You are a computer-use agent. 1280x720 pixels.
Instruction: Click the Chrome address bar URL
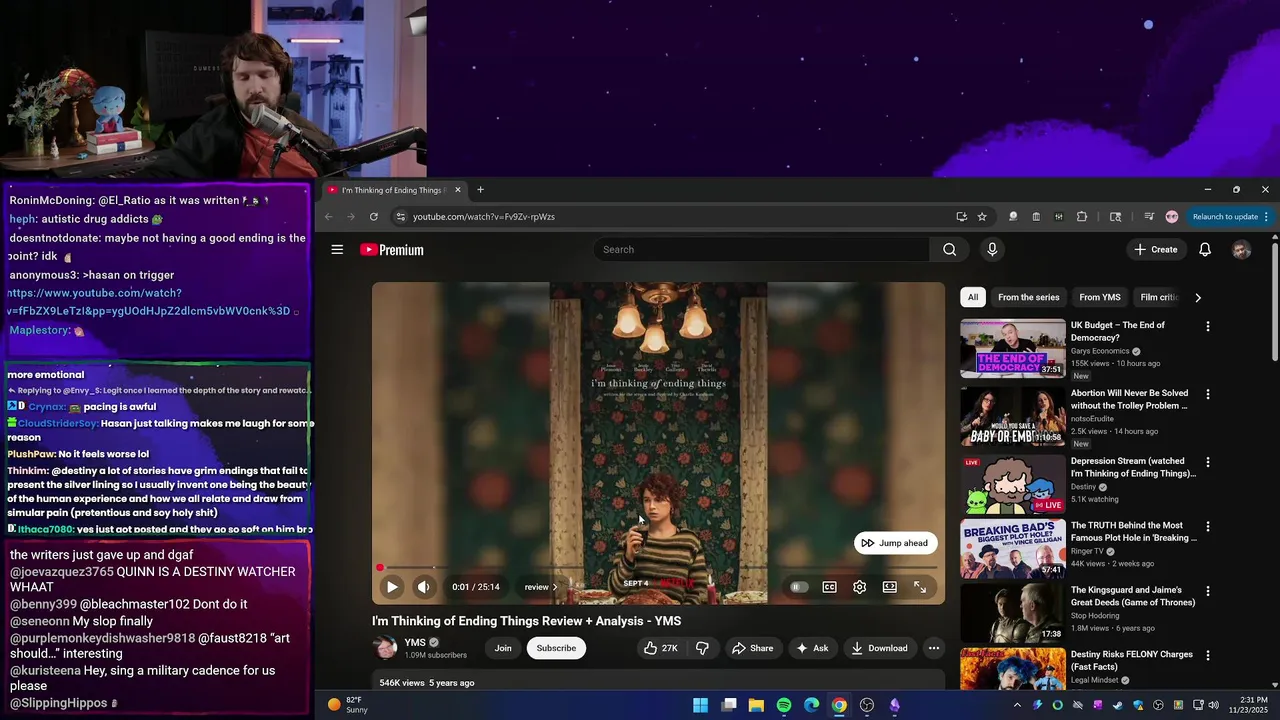484,216
